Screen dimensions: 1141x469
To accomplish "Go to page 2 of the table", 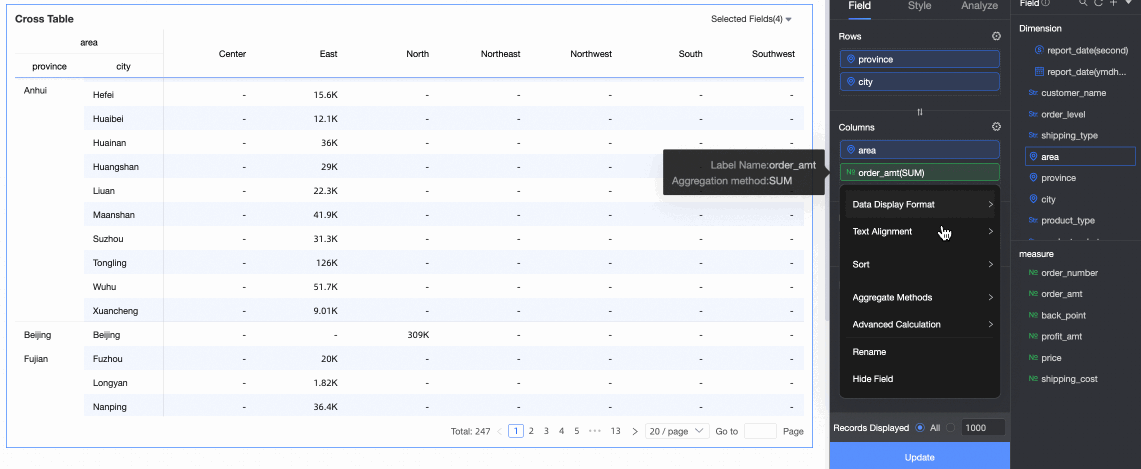I will tap(531, 431).
